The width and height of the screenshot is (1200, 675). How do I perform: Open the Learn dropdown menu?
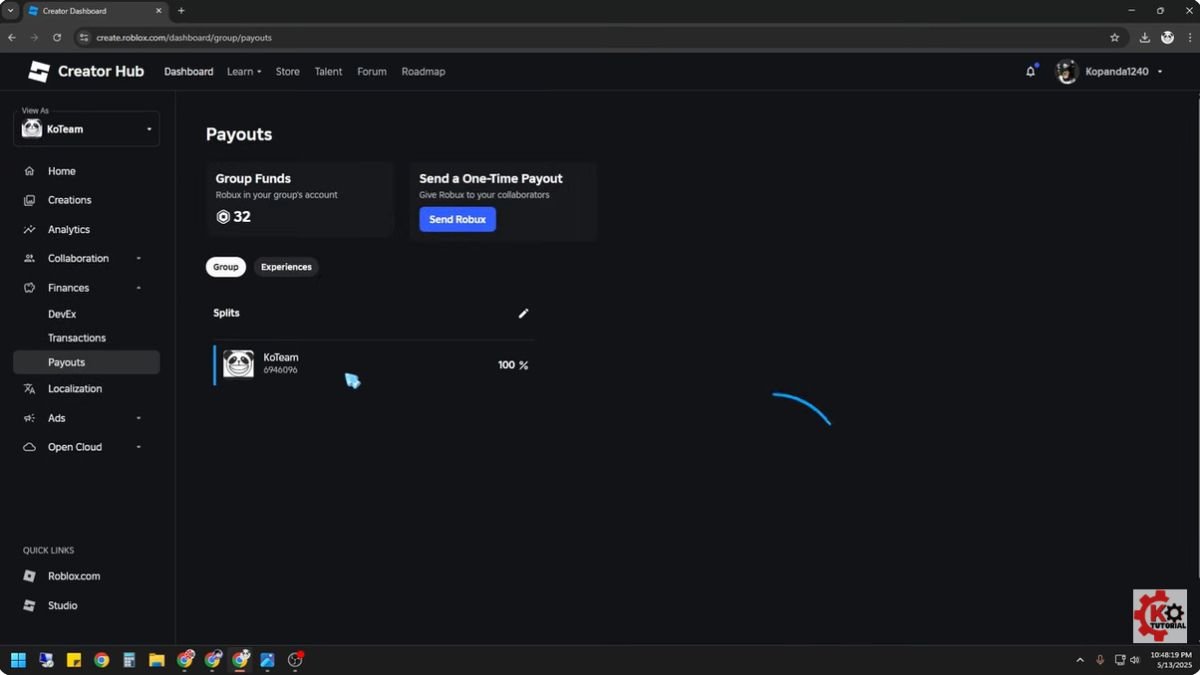tap(243, 72)
